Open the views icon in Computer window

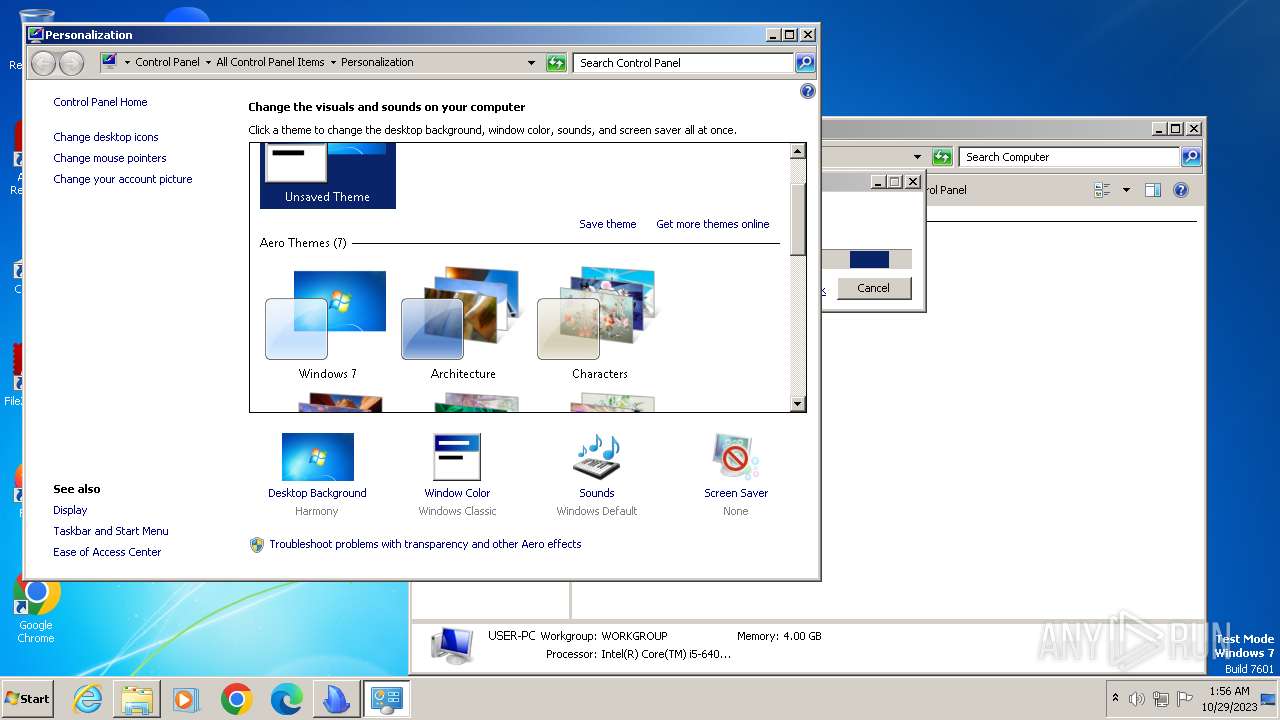click(1103, 190)
